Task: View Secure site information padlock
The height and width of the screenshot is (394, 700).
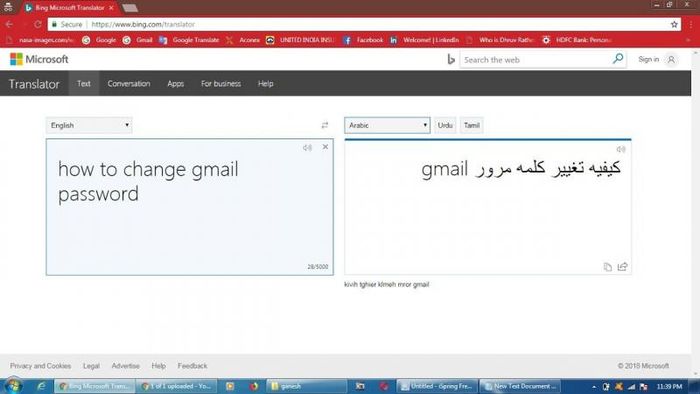Action: pos(54,24)
